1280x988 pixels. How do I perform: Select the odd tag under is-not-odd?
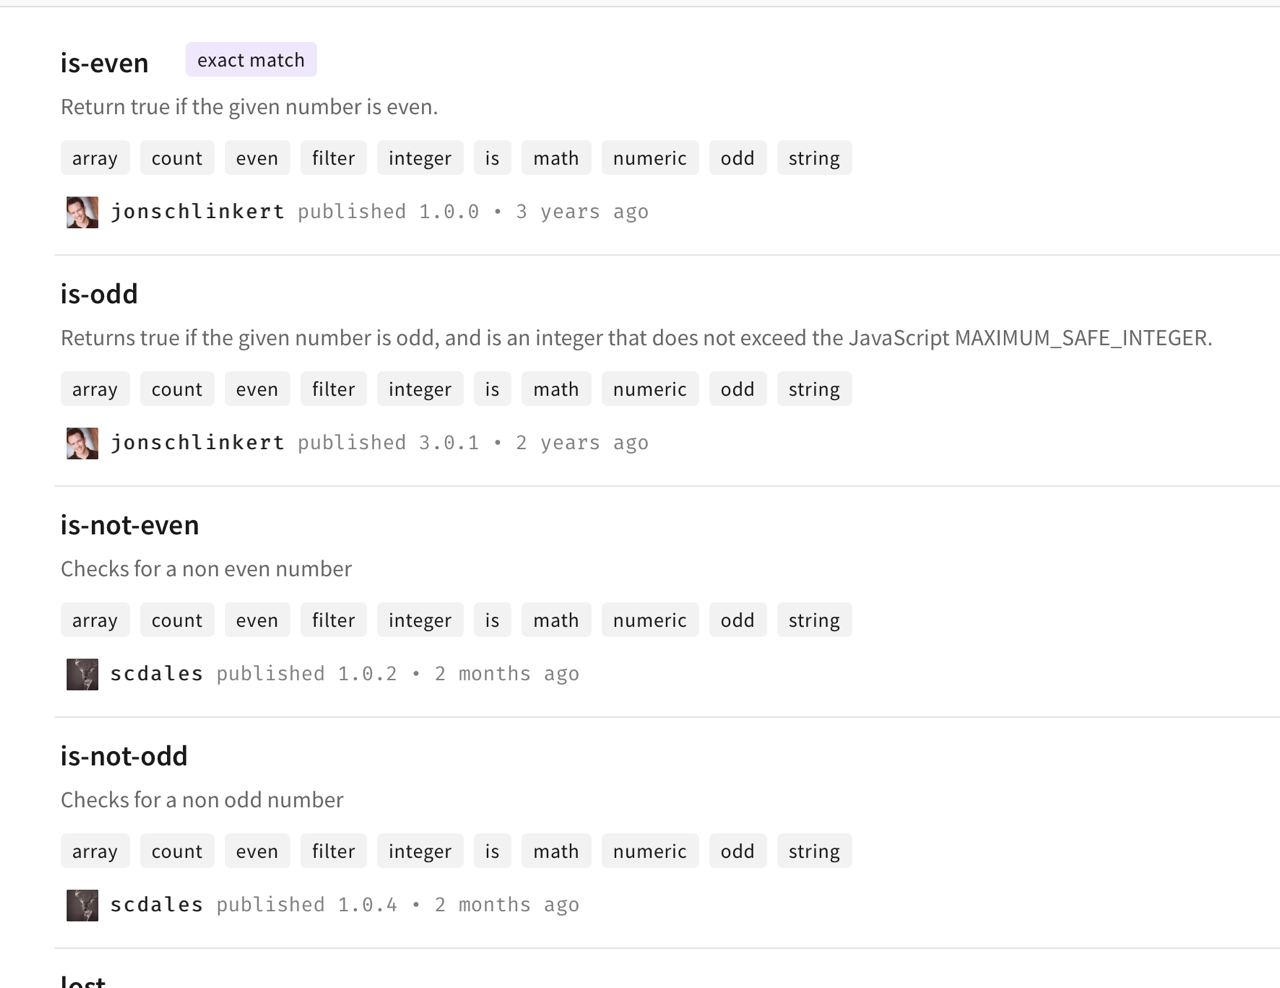click(x=737, y=851)
